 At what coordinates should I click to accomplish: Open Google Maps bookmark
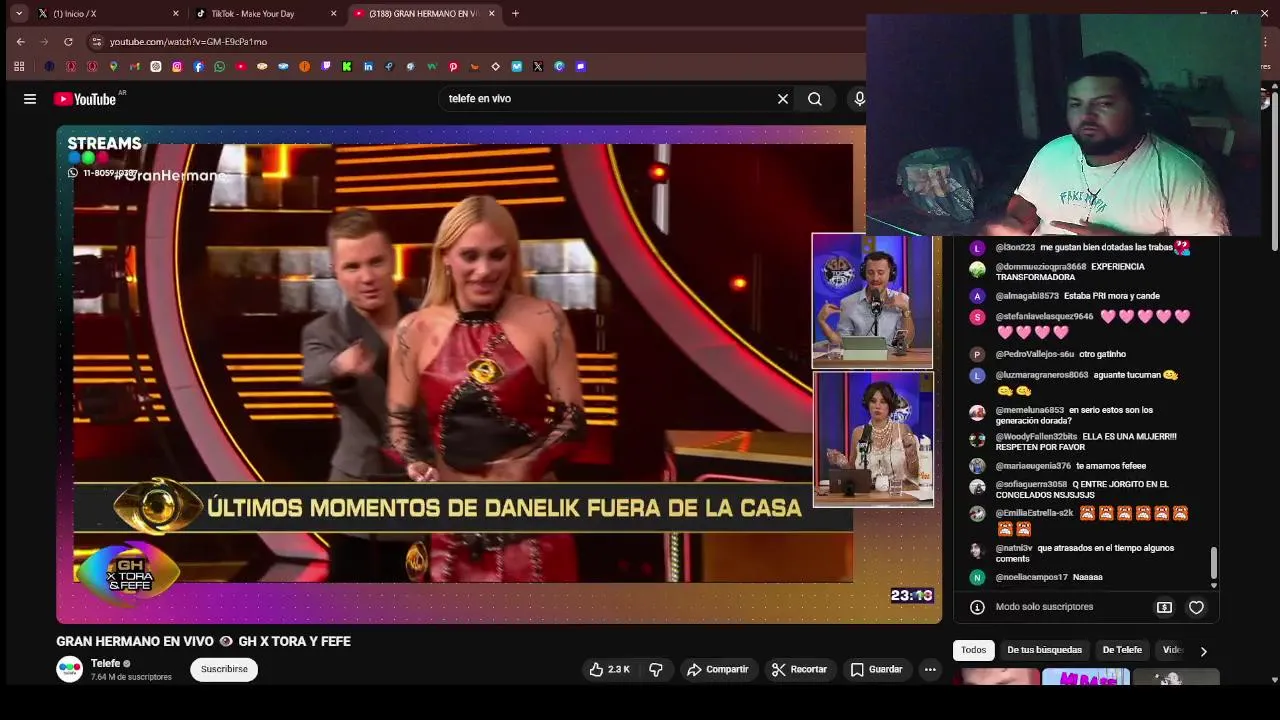[x=113, y=67]
